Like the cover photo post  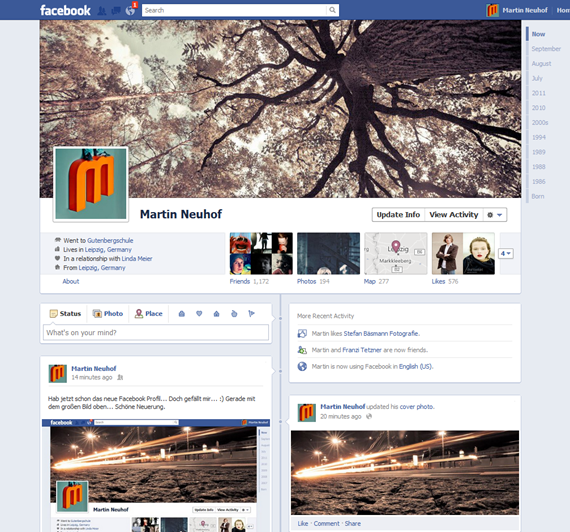(x=302, y=524)
